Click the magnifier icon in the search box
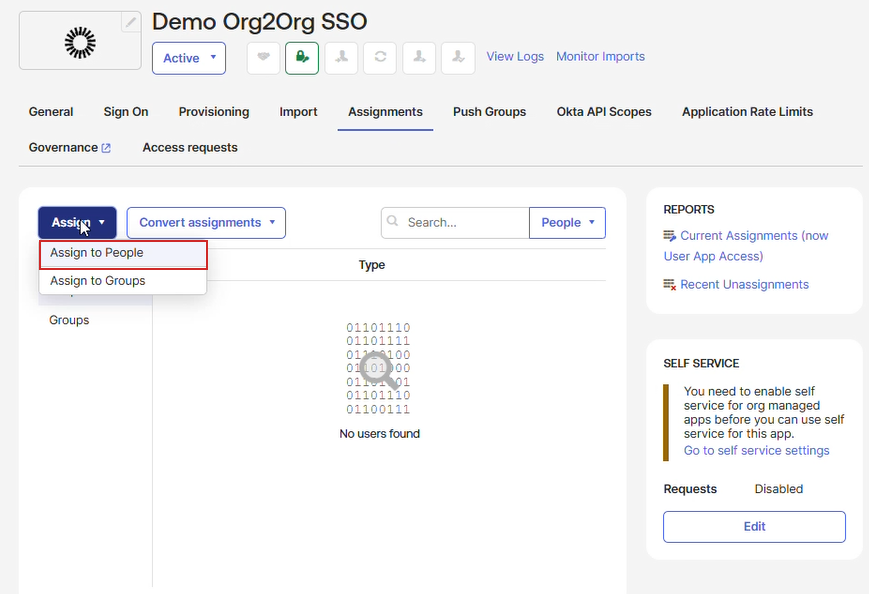The height and width of the screenshot is (594, 869). click(392, 221)
